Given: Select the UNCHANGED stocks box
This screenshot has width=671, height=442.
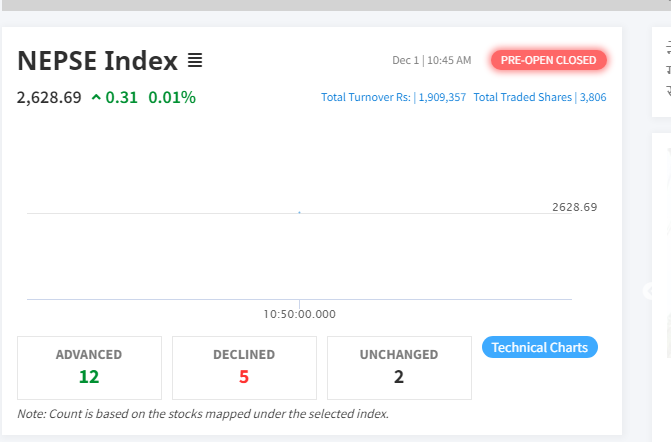Looking at the screenshot, I should [x=398, y=367].
